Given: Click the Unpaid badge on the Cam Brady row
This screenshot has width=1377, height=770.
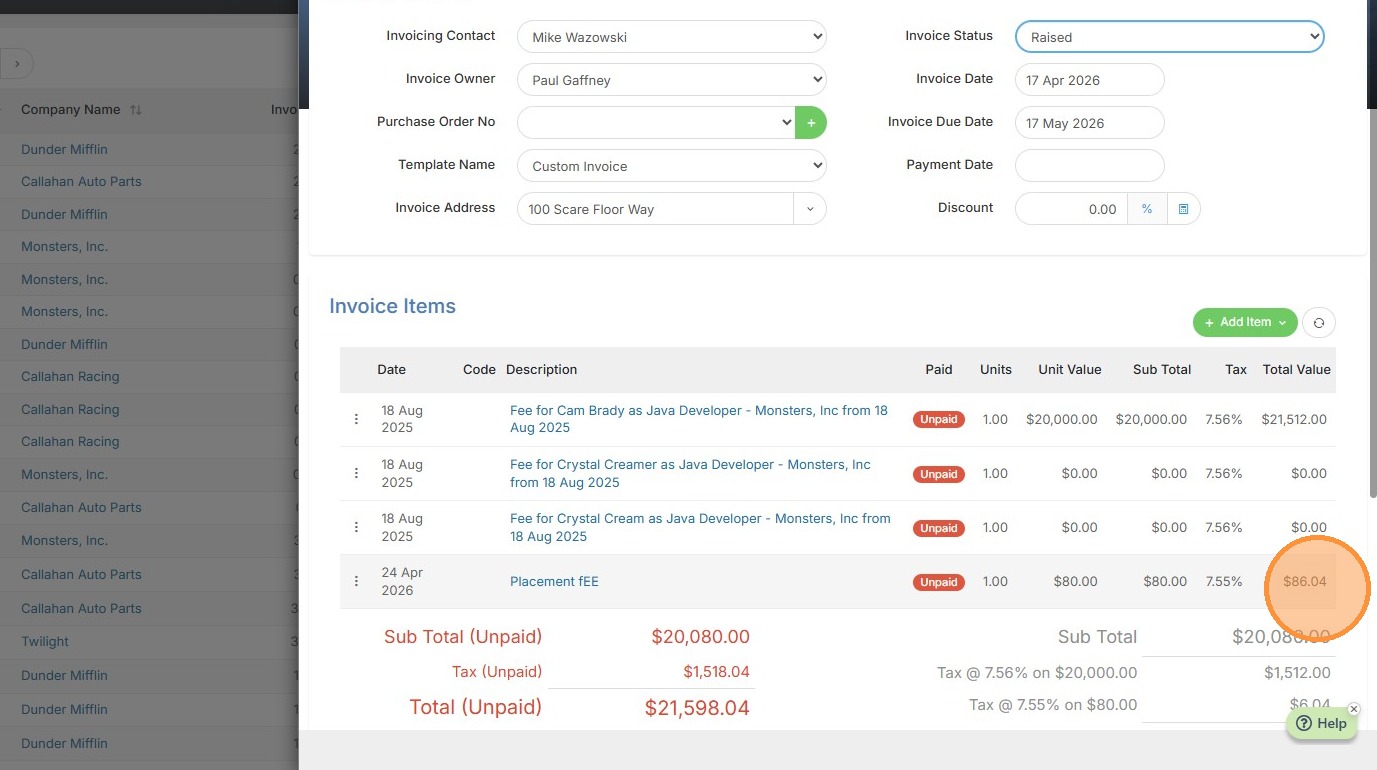Looking at the screenshot, I should tap(938, 420).
